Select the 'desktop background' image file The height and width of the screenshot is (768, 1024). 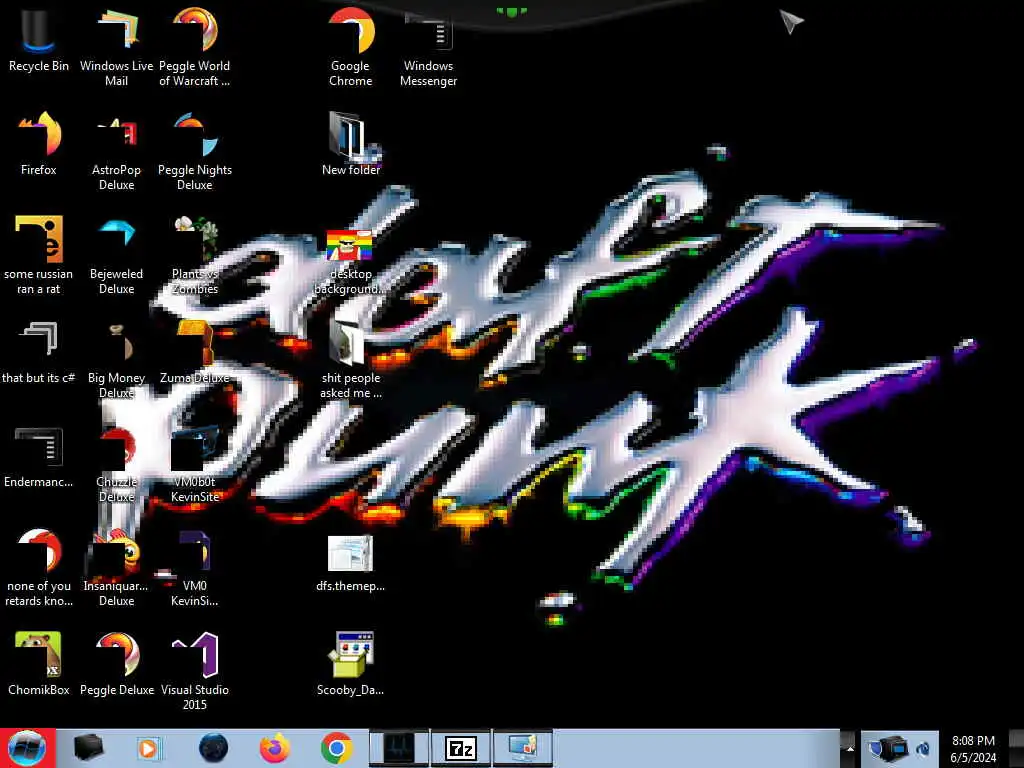tap(351, 261)
